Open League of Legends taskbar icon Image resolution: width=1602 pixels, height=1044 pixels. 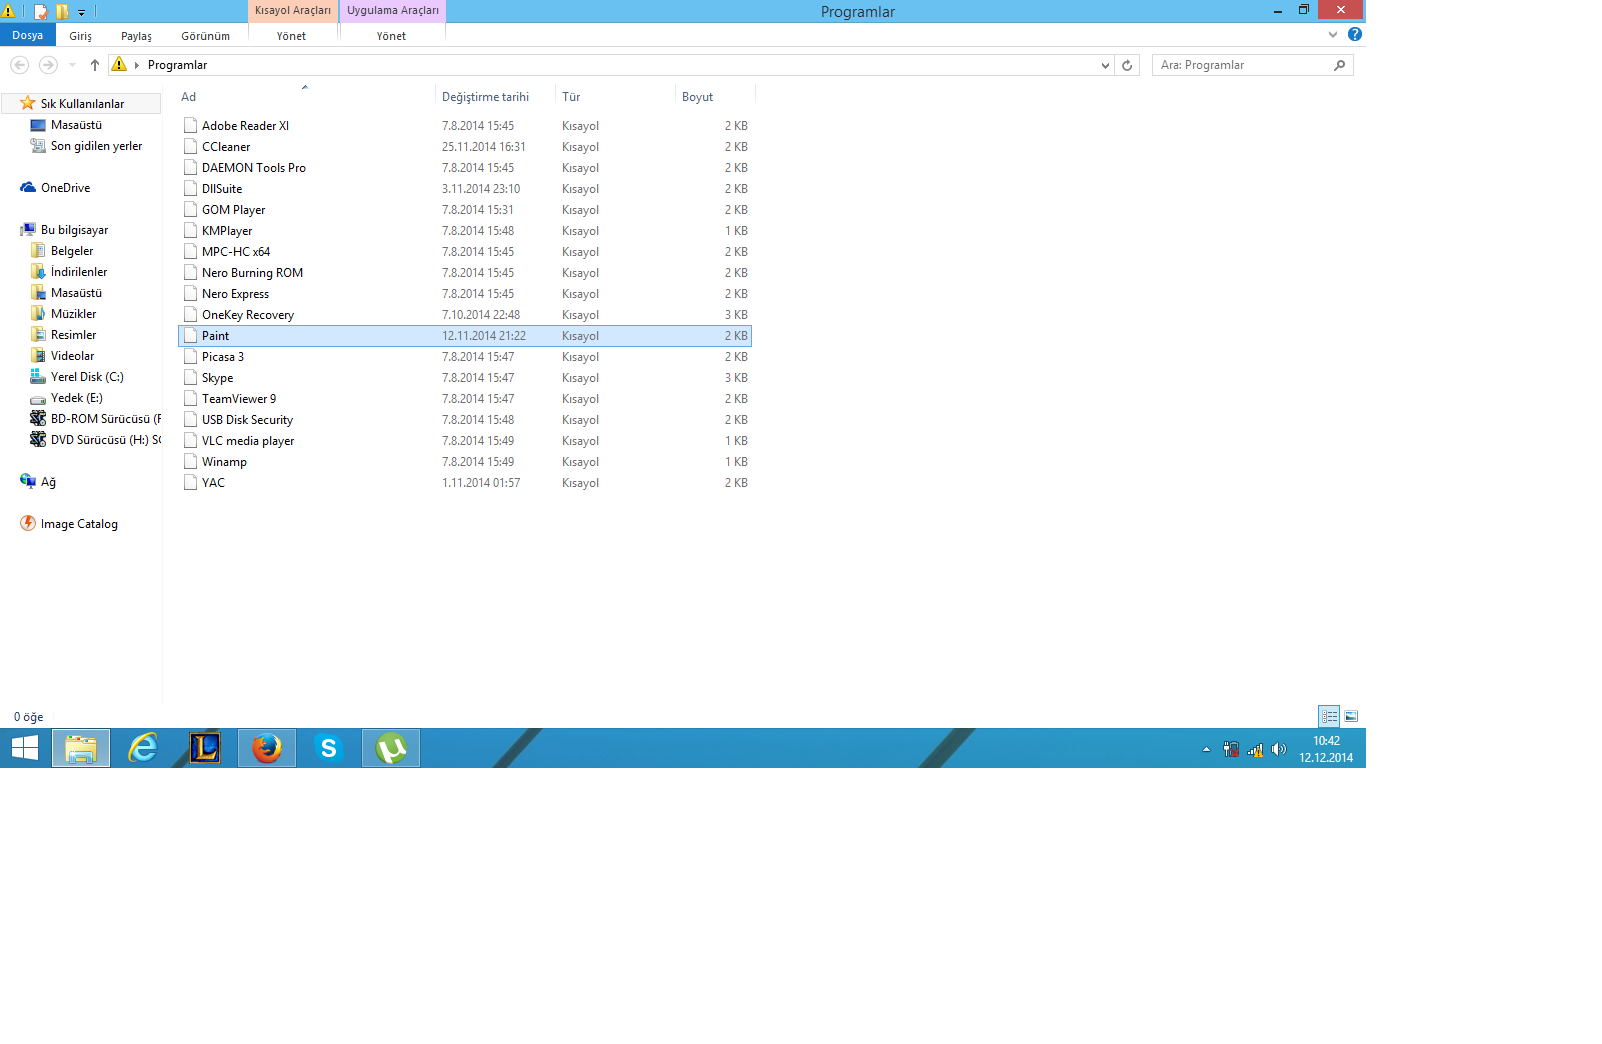205,748
